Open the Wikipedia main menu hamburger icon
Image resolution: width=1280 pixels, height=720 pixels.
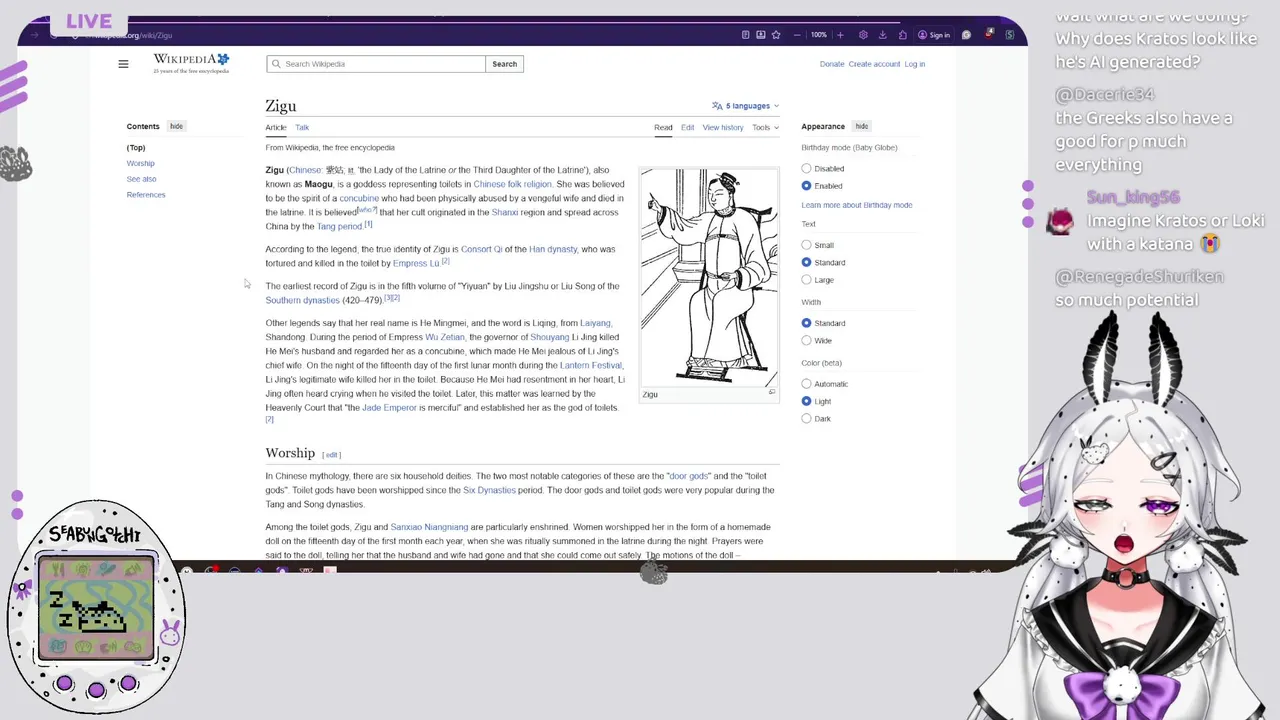click(x=123, y=64)
